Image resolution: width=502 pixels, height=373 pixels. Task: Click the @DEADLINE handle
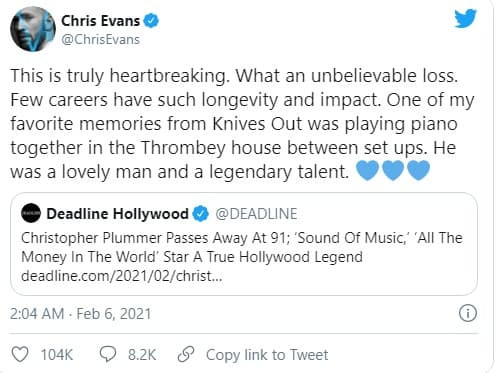coord(256,214)
